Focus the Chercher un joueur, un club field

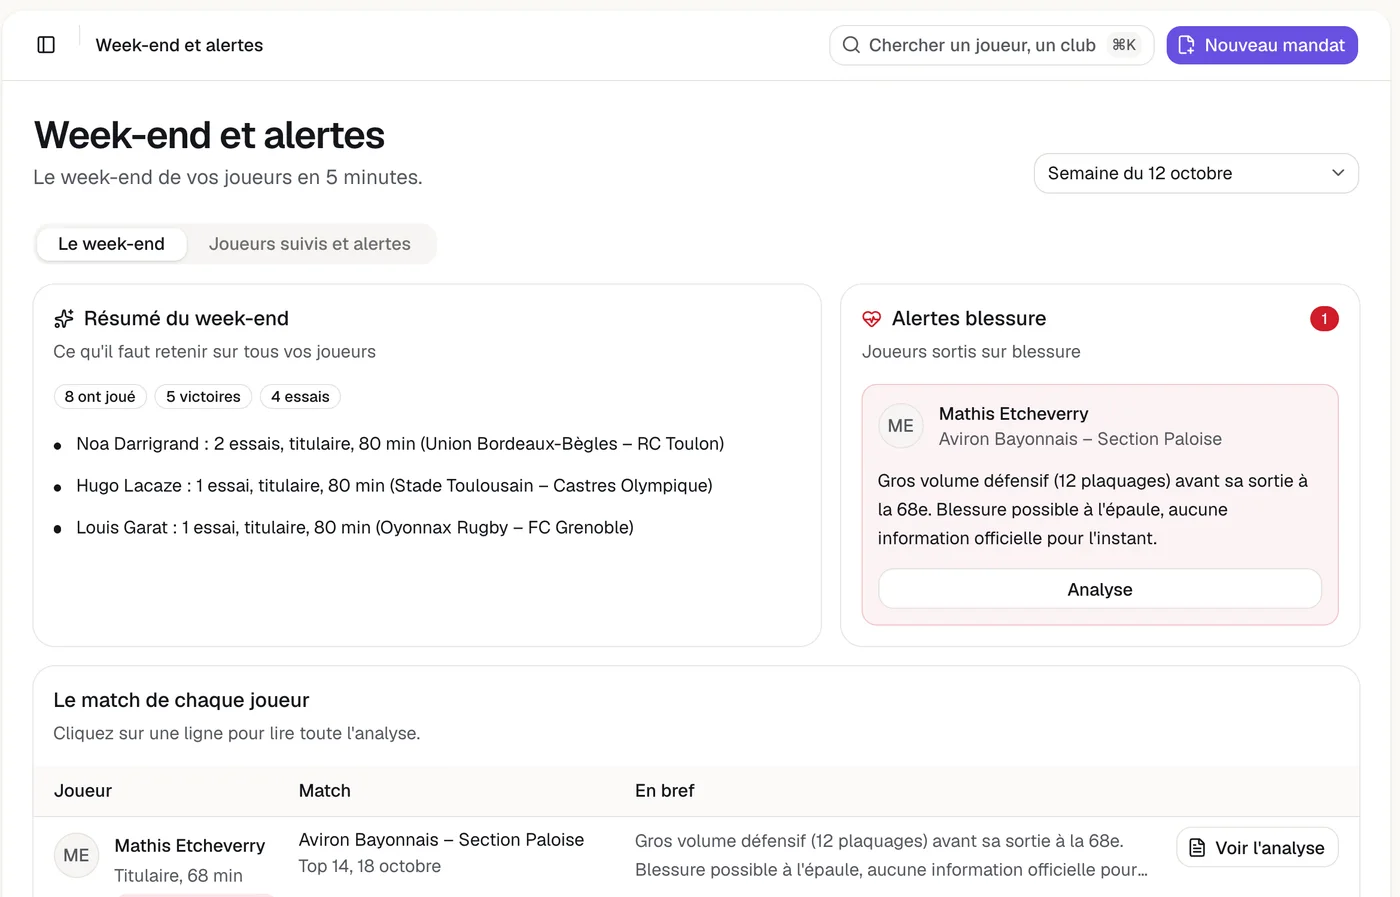tap(991, 45)
